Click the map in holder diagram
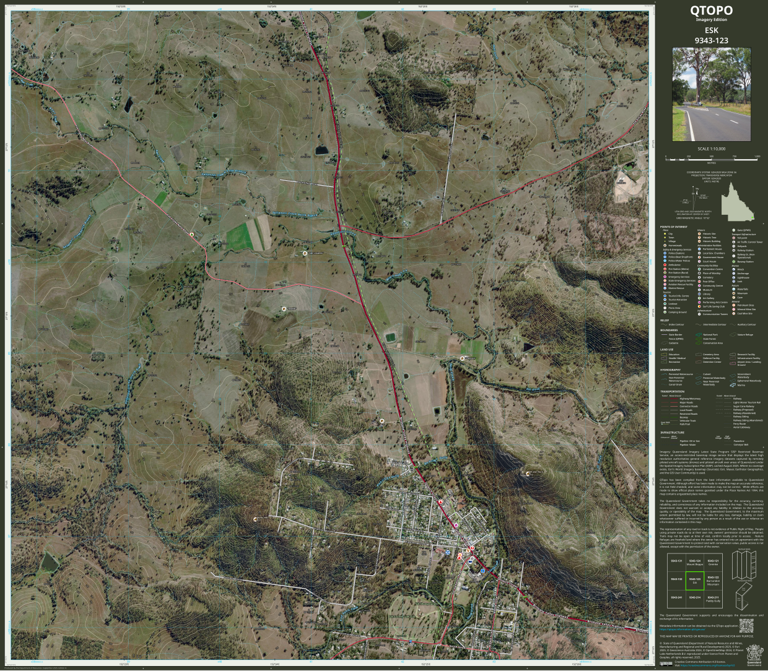Screen dimensions: 768x671 pyautogui.click(x=744, y=596)
